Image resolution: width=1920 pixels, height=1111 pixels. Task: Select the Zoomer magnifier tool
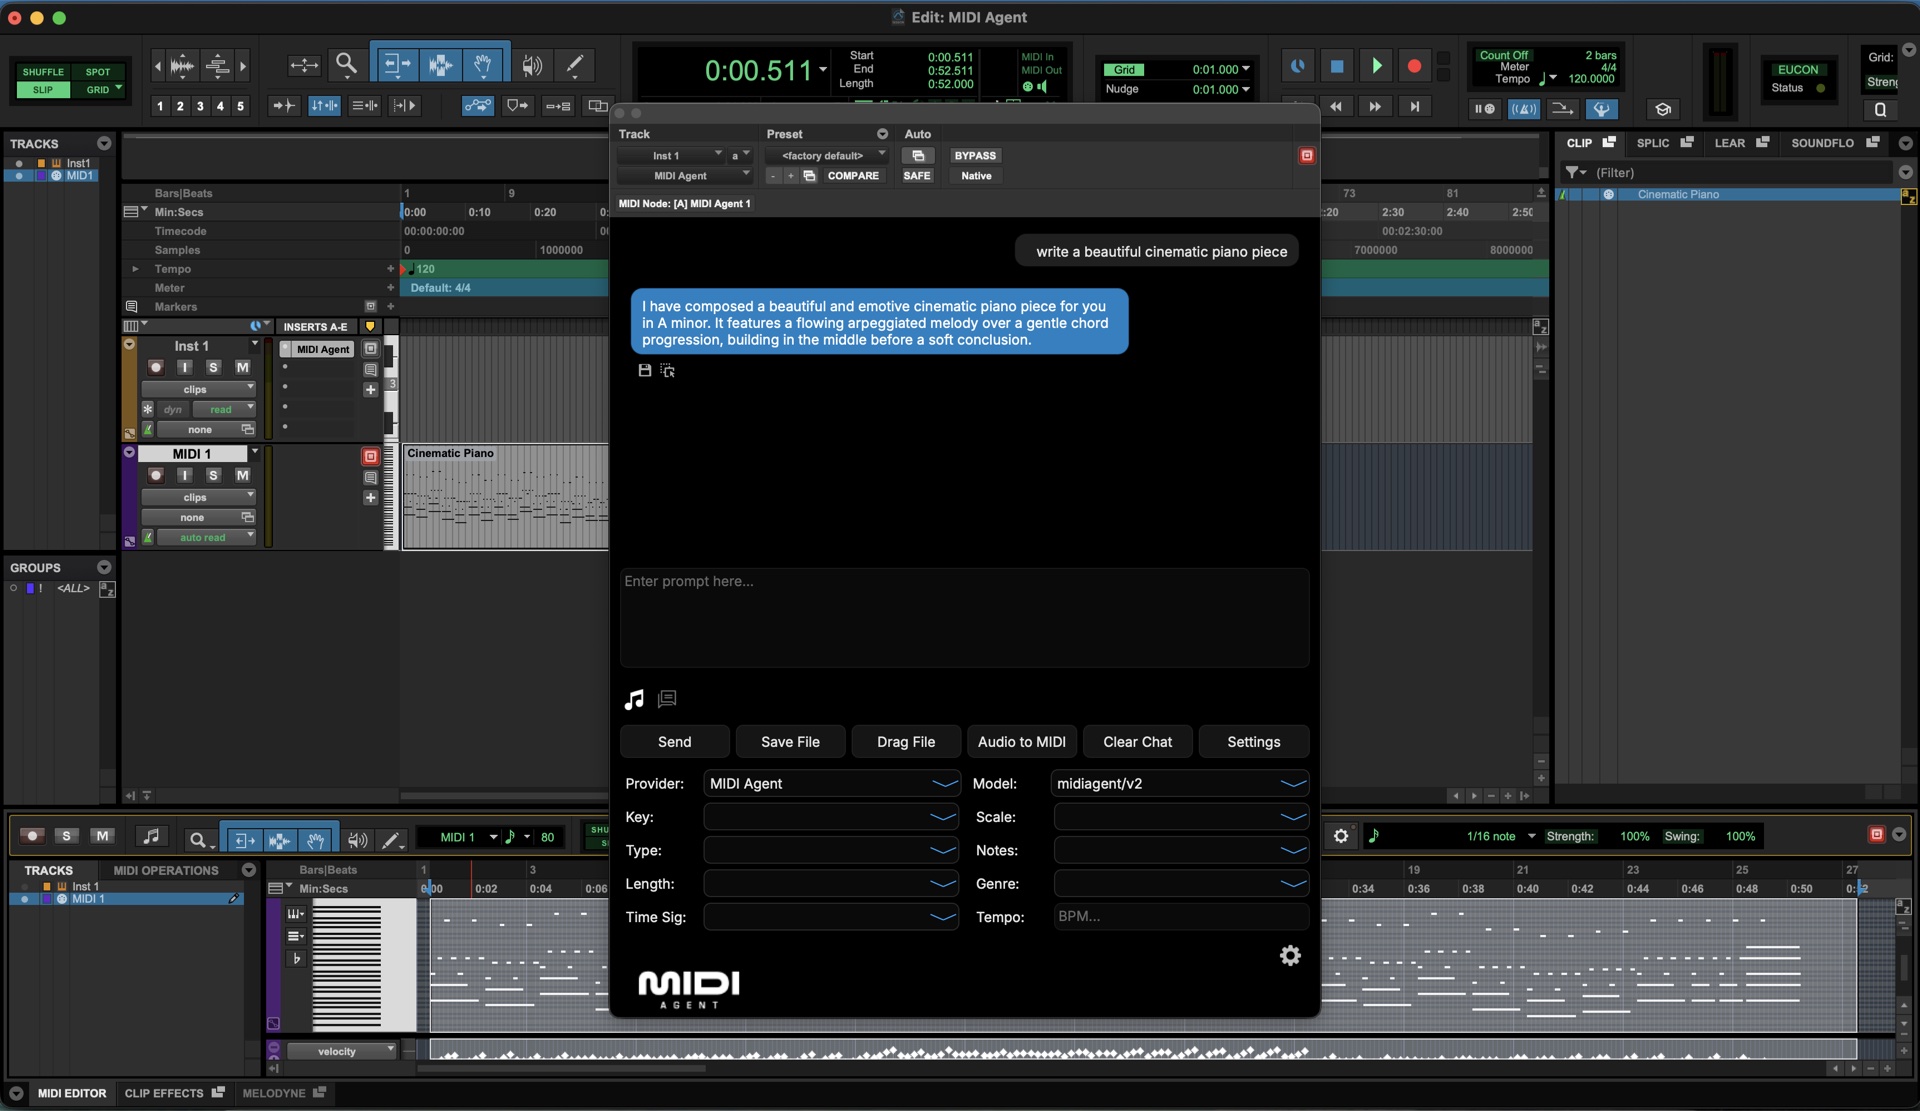tap(347, 64)
